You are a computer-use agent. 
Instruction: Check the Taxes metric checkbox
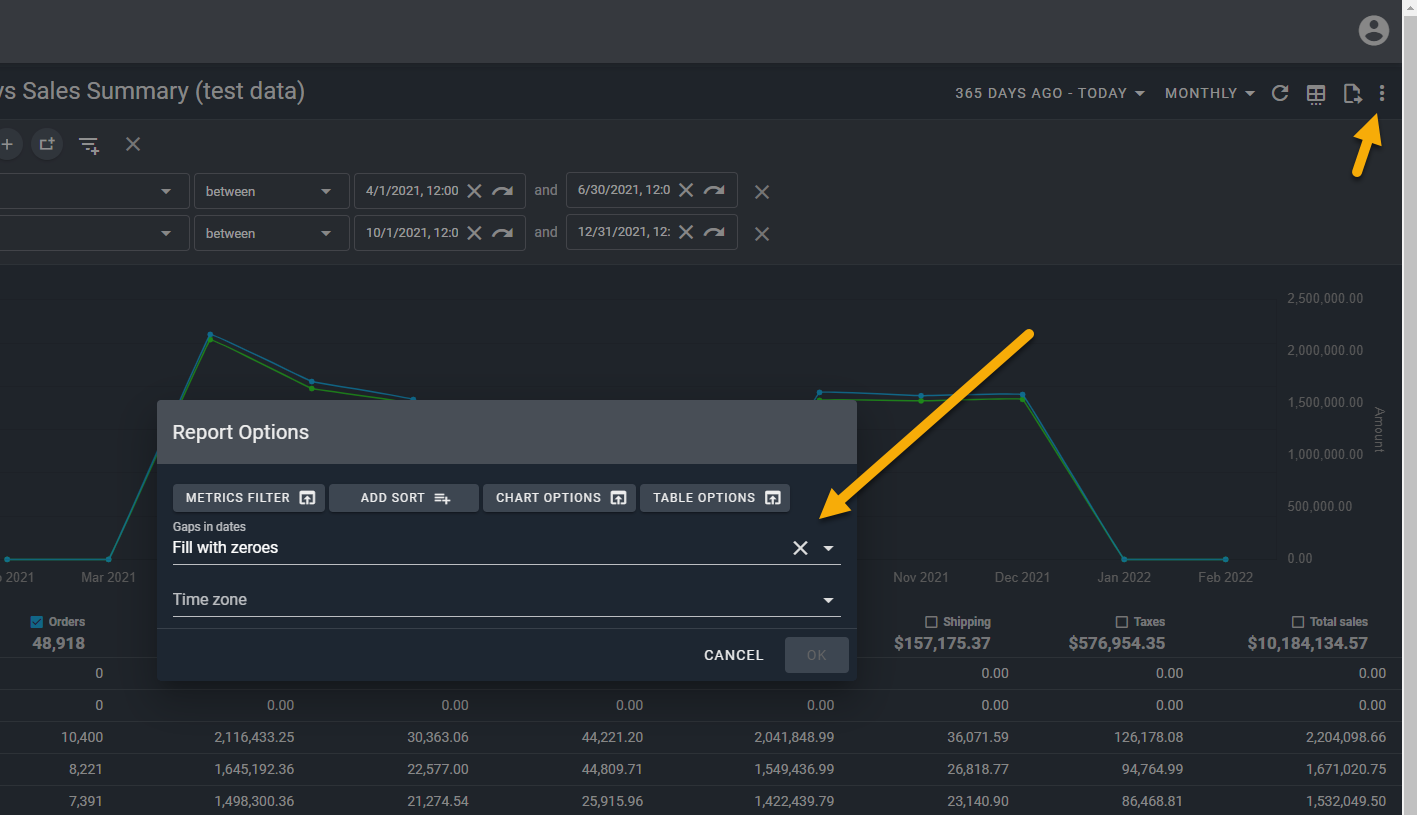tap(1121, 622)
